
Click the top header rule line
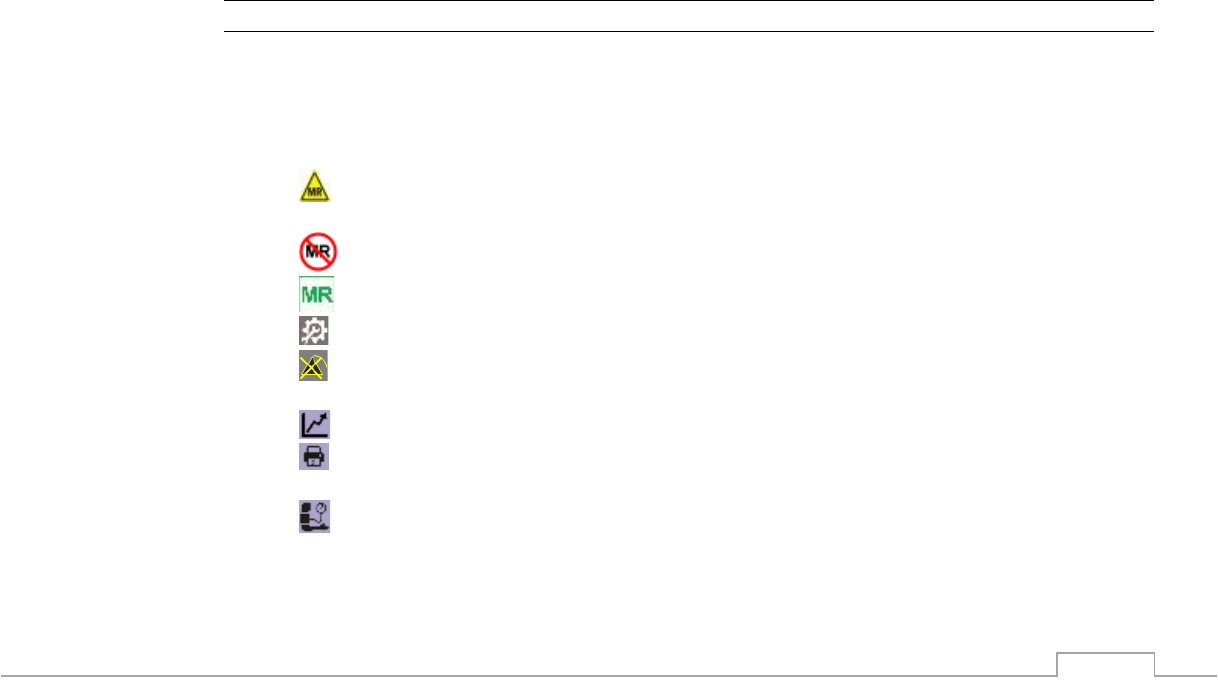(688, 1)
